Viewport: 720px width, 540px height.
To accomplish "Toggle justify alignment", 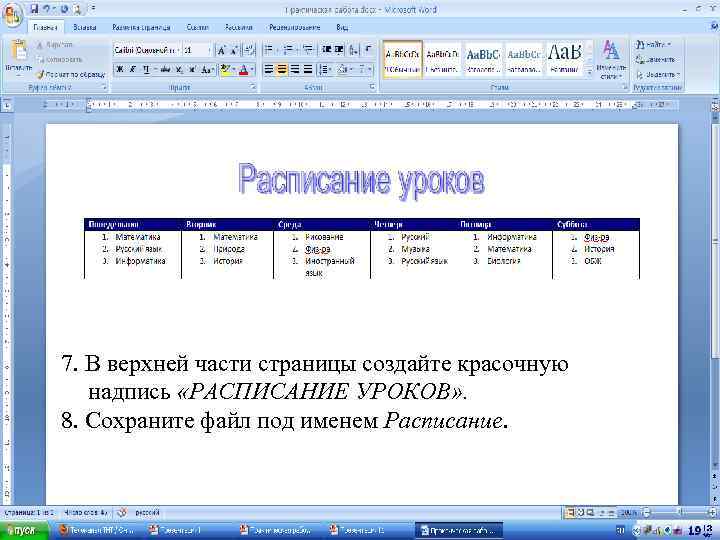I will pos(308,69).
